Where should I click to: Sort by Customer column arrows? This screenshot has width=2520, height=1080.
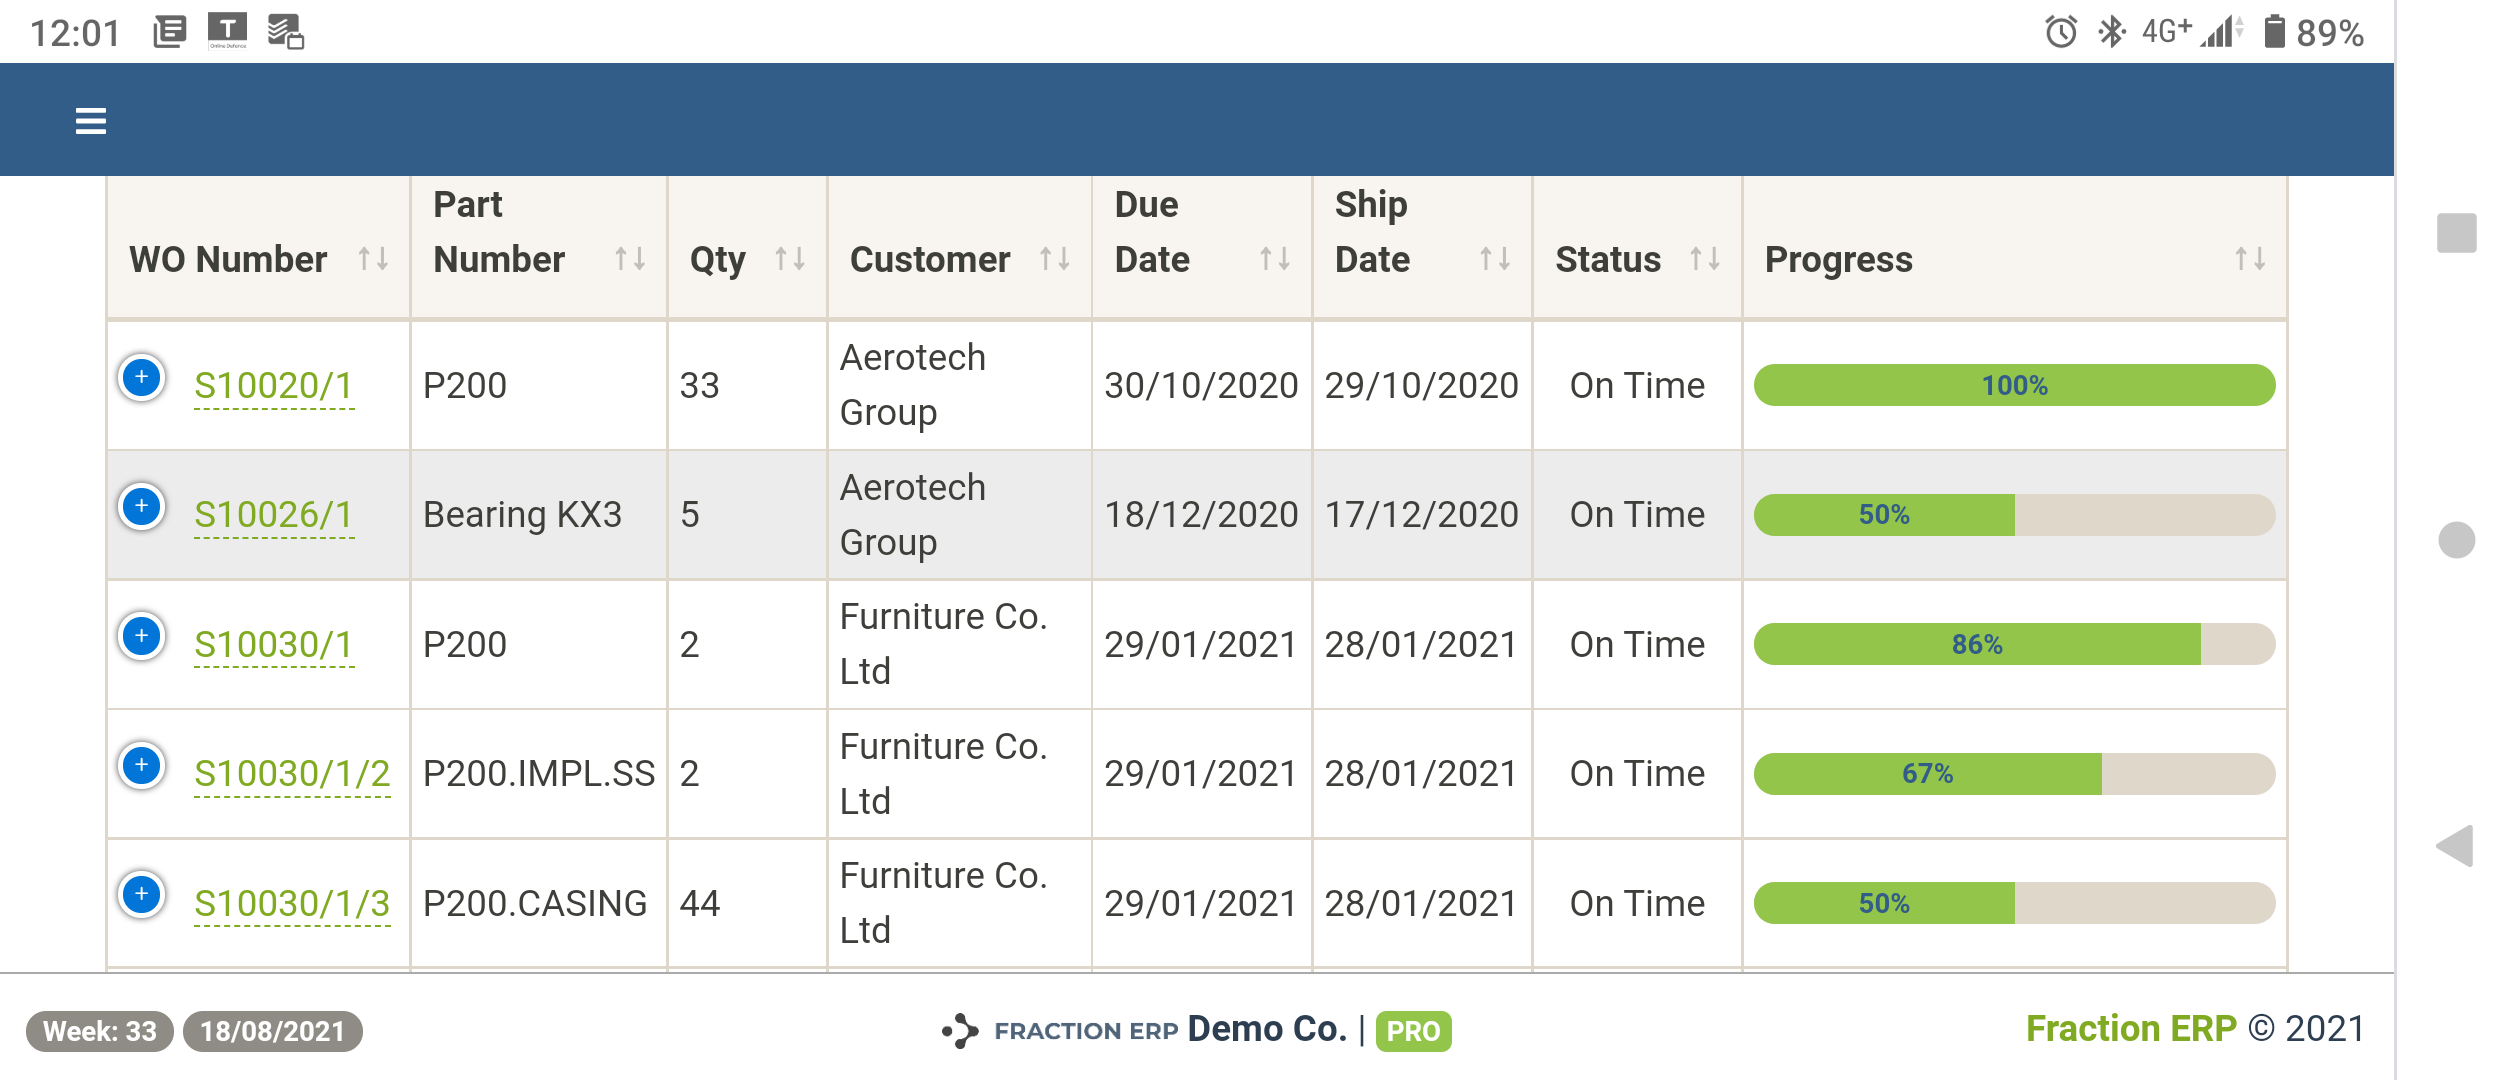[1054, 260]
